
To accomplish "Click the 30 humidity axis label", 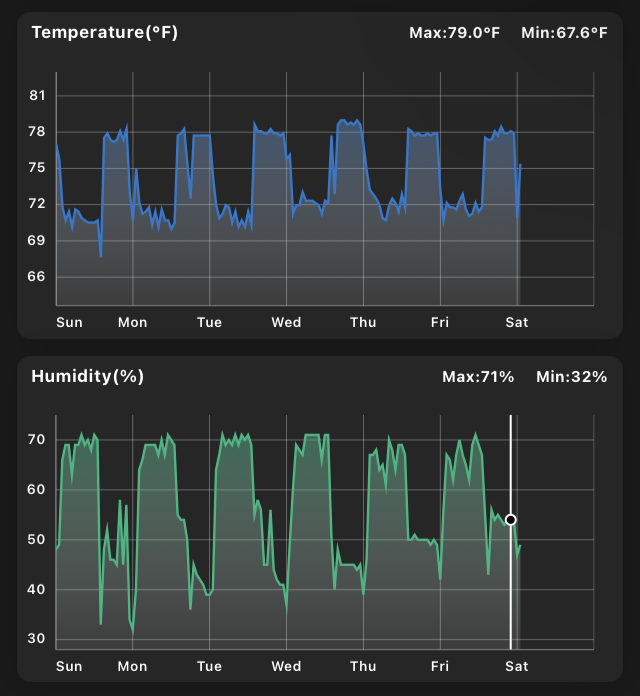I will 36,639.
